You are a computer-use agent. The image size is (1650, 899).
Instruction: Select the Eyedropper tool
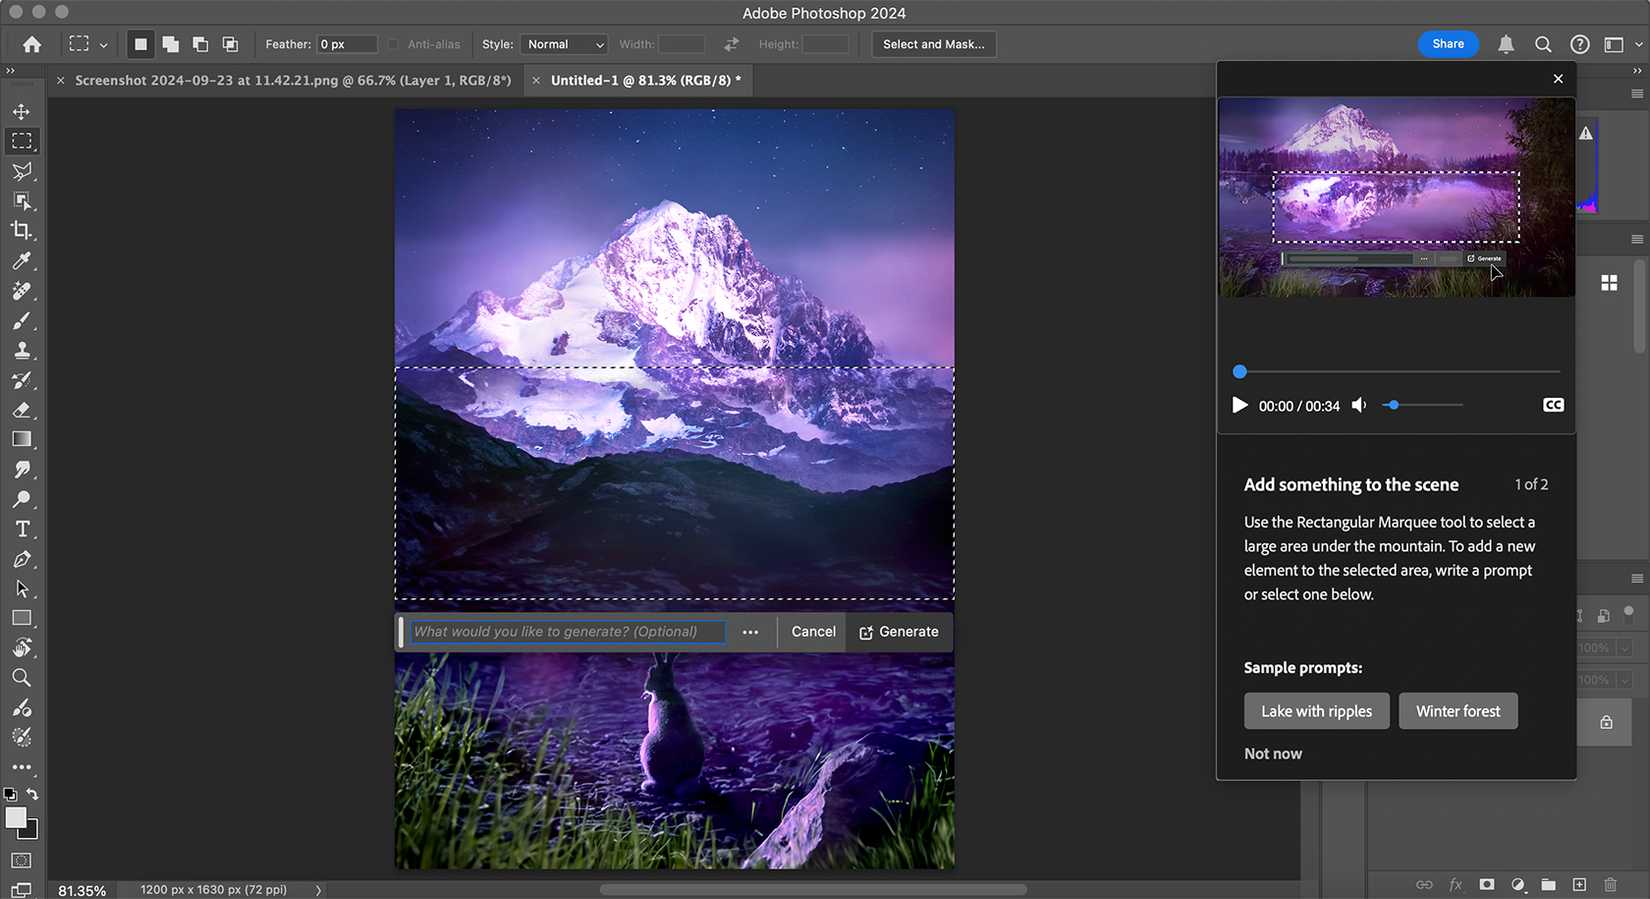21,261
